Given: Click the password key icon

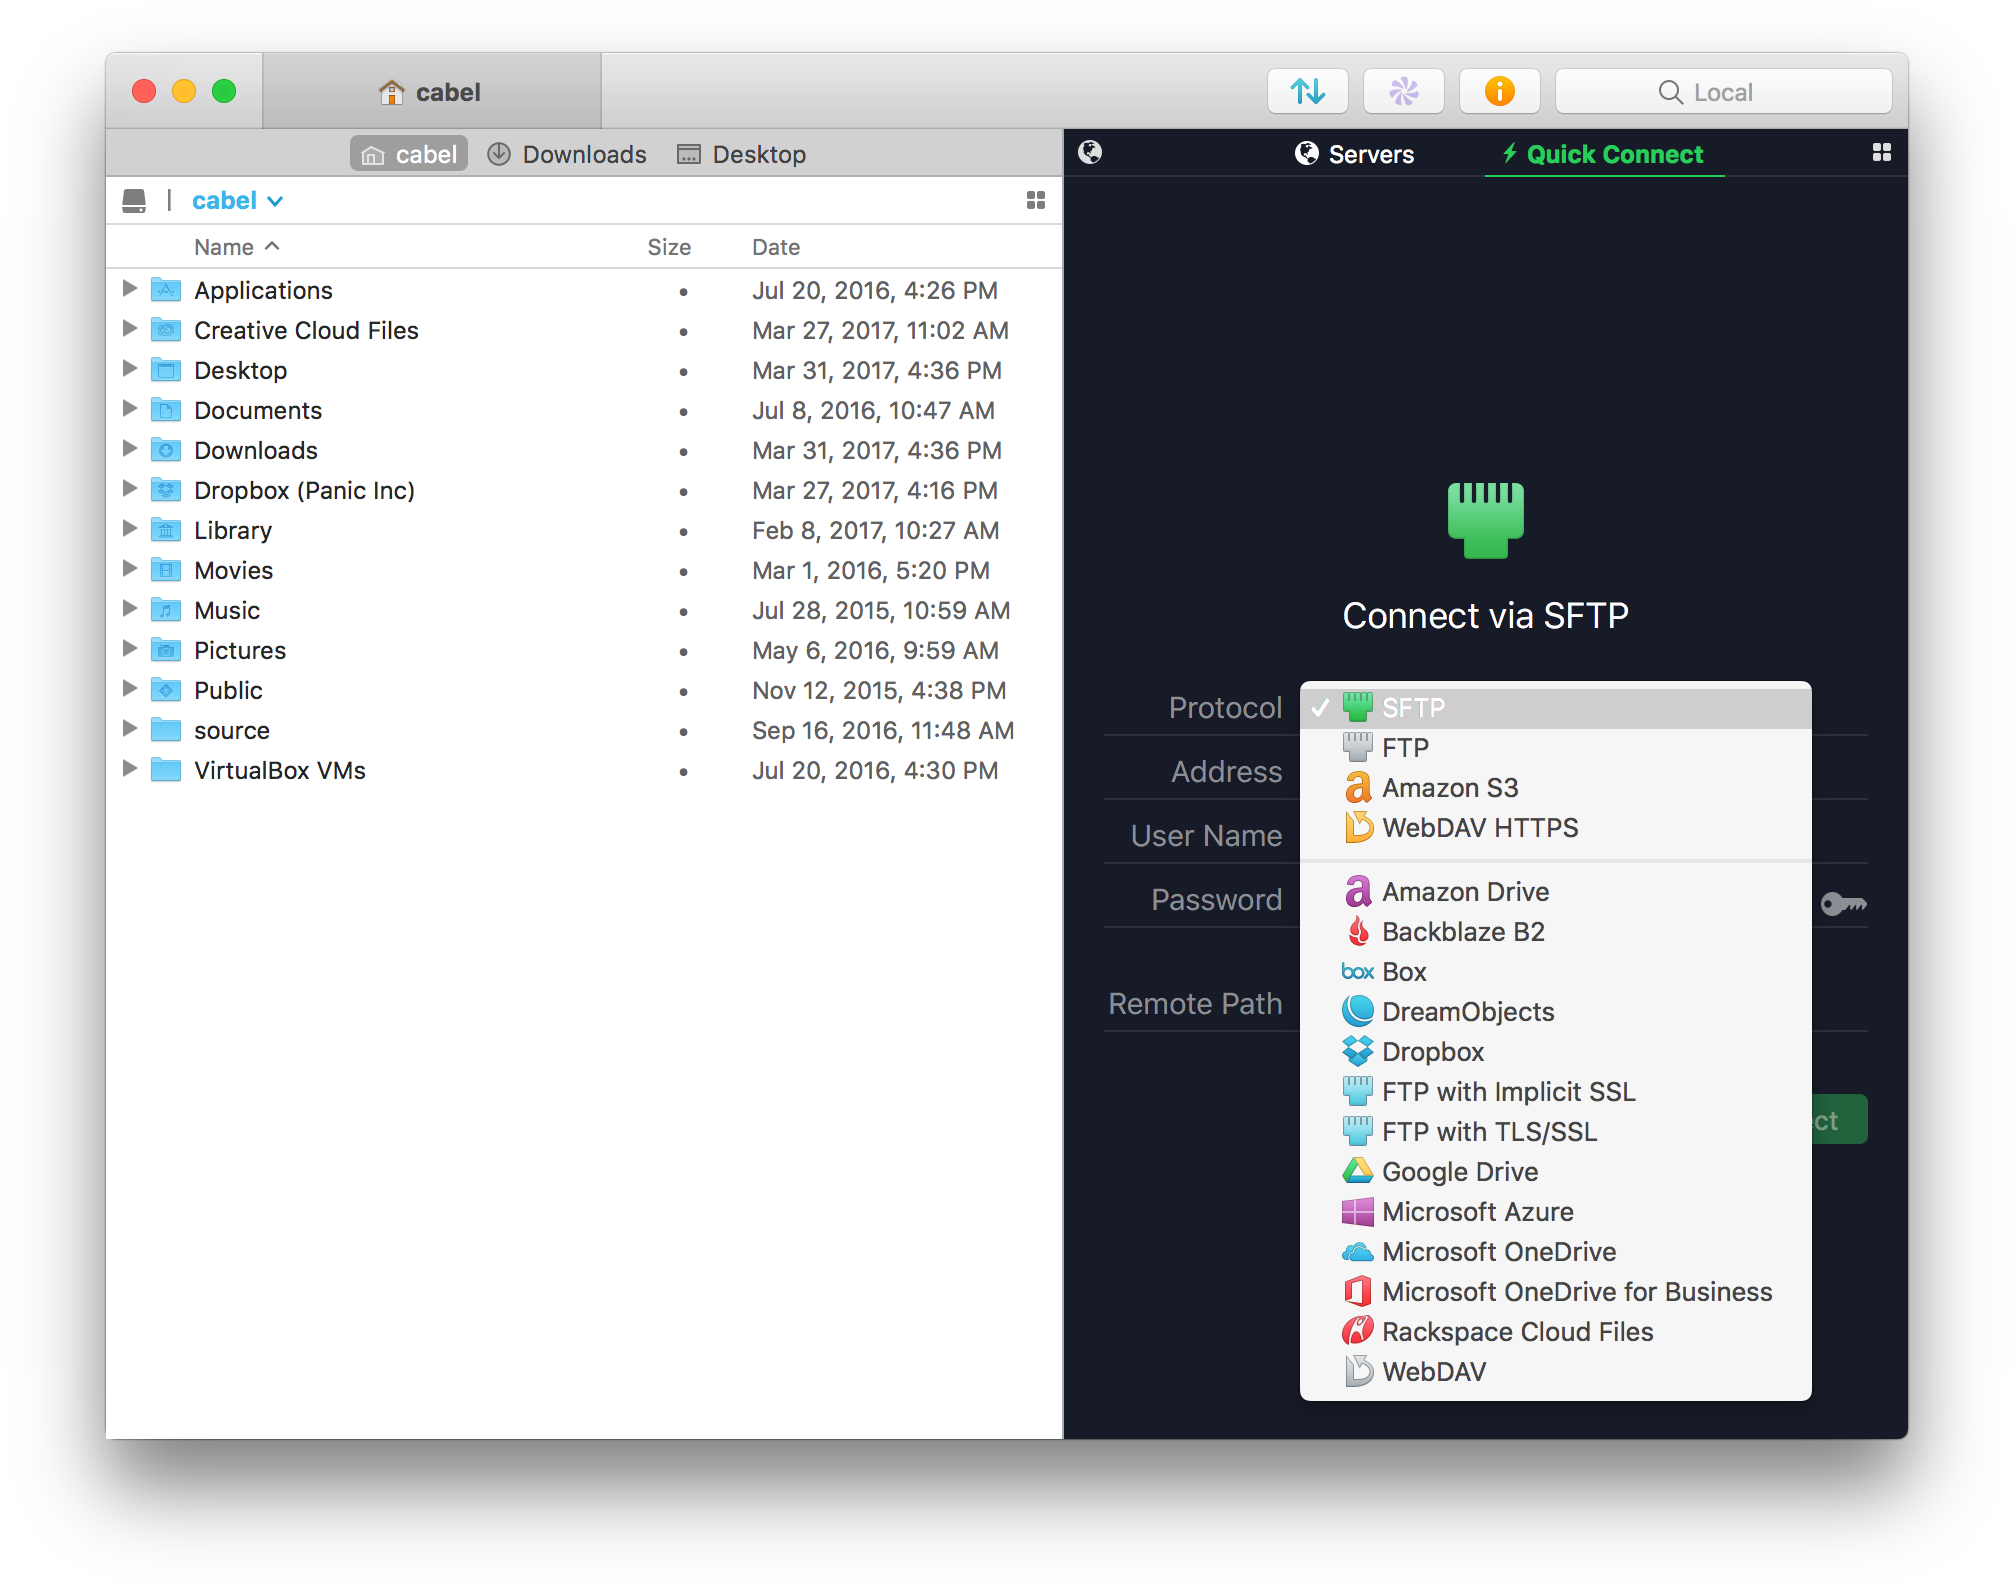Looking at the screenshot, I should click(x=1843, y=904).
